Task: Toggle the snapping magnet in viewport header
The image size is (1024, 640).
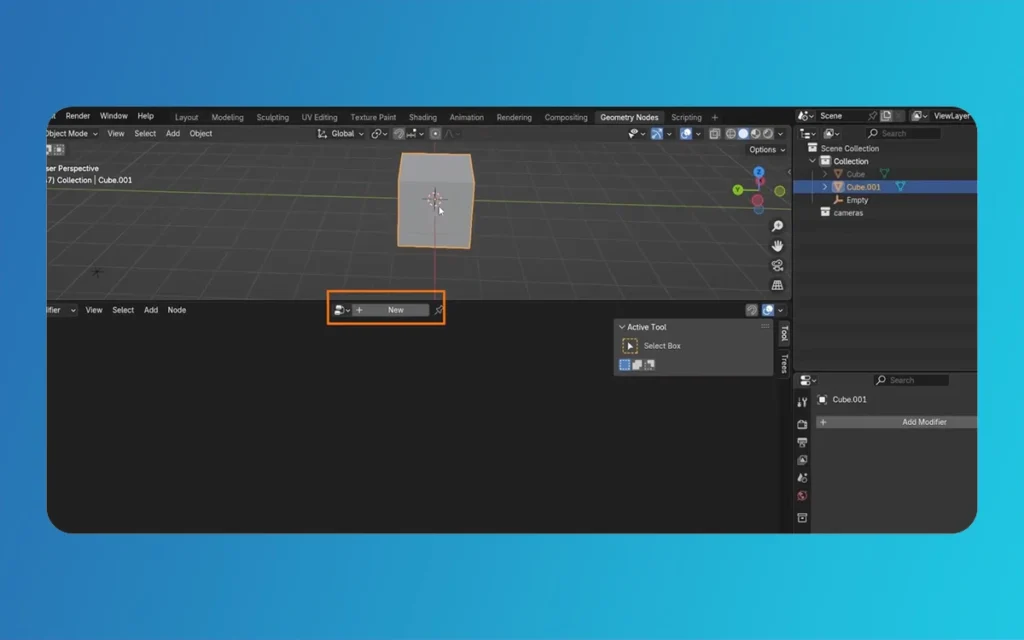Action: pyautogui.click(x=398, y=134)
